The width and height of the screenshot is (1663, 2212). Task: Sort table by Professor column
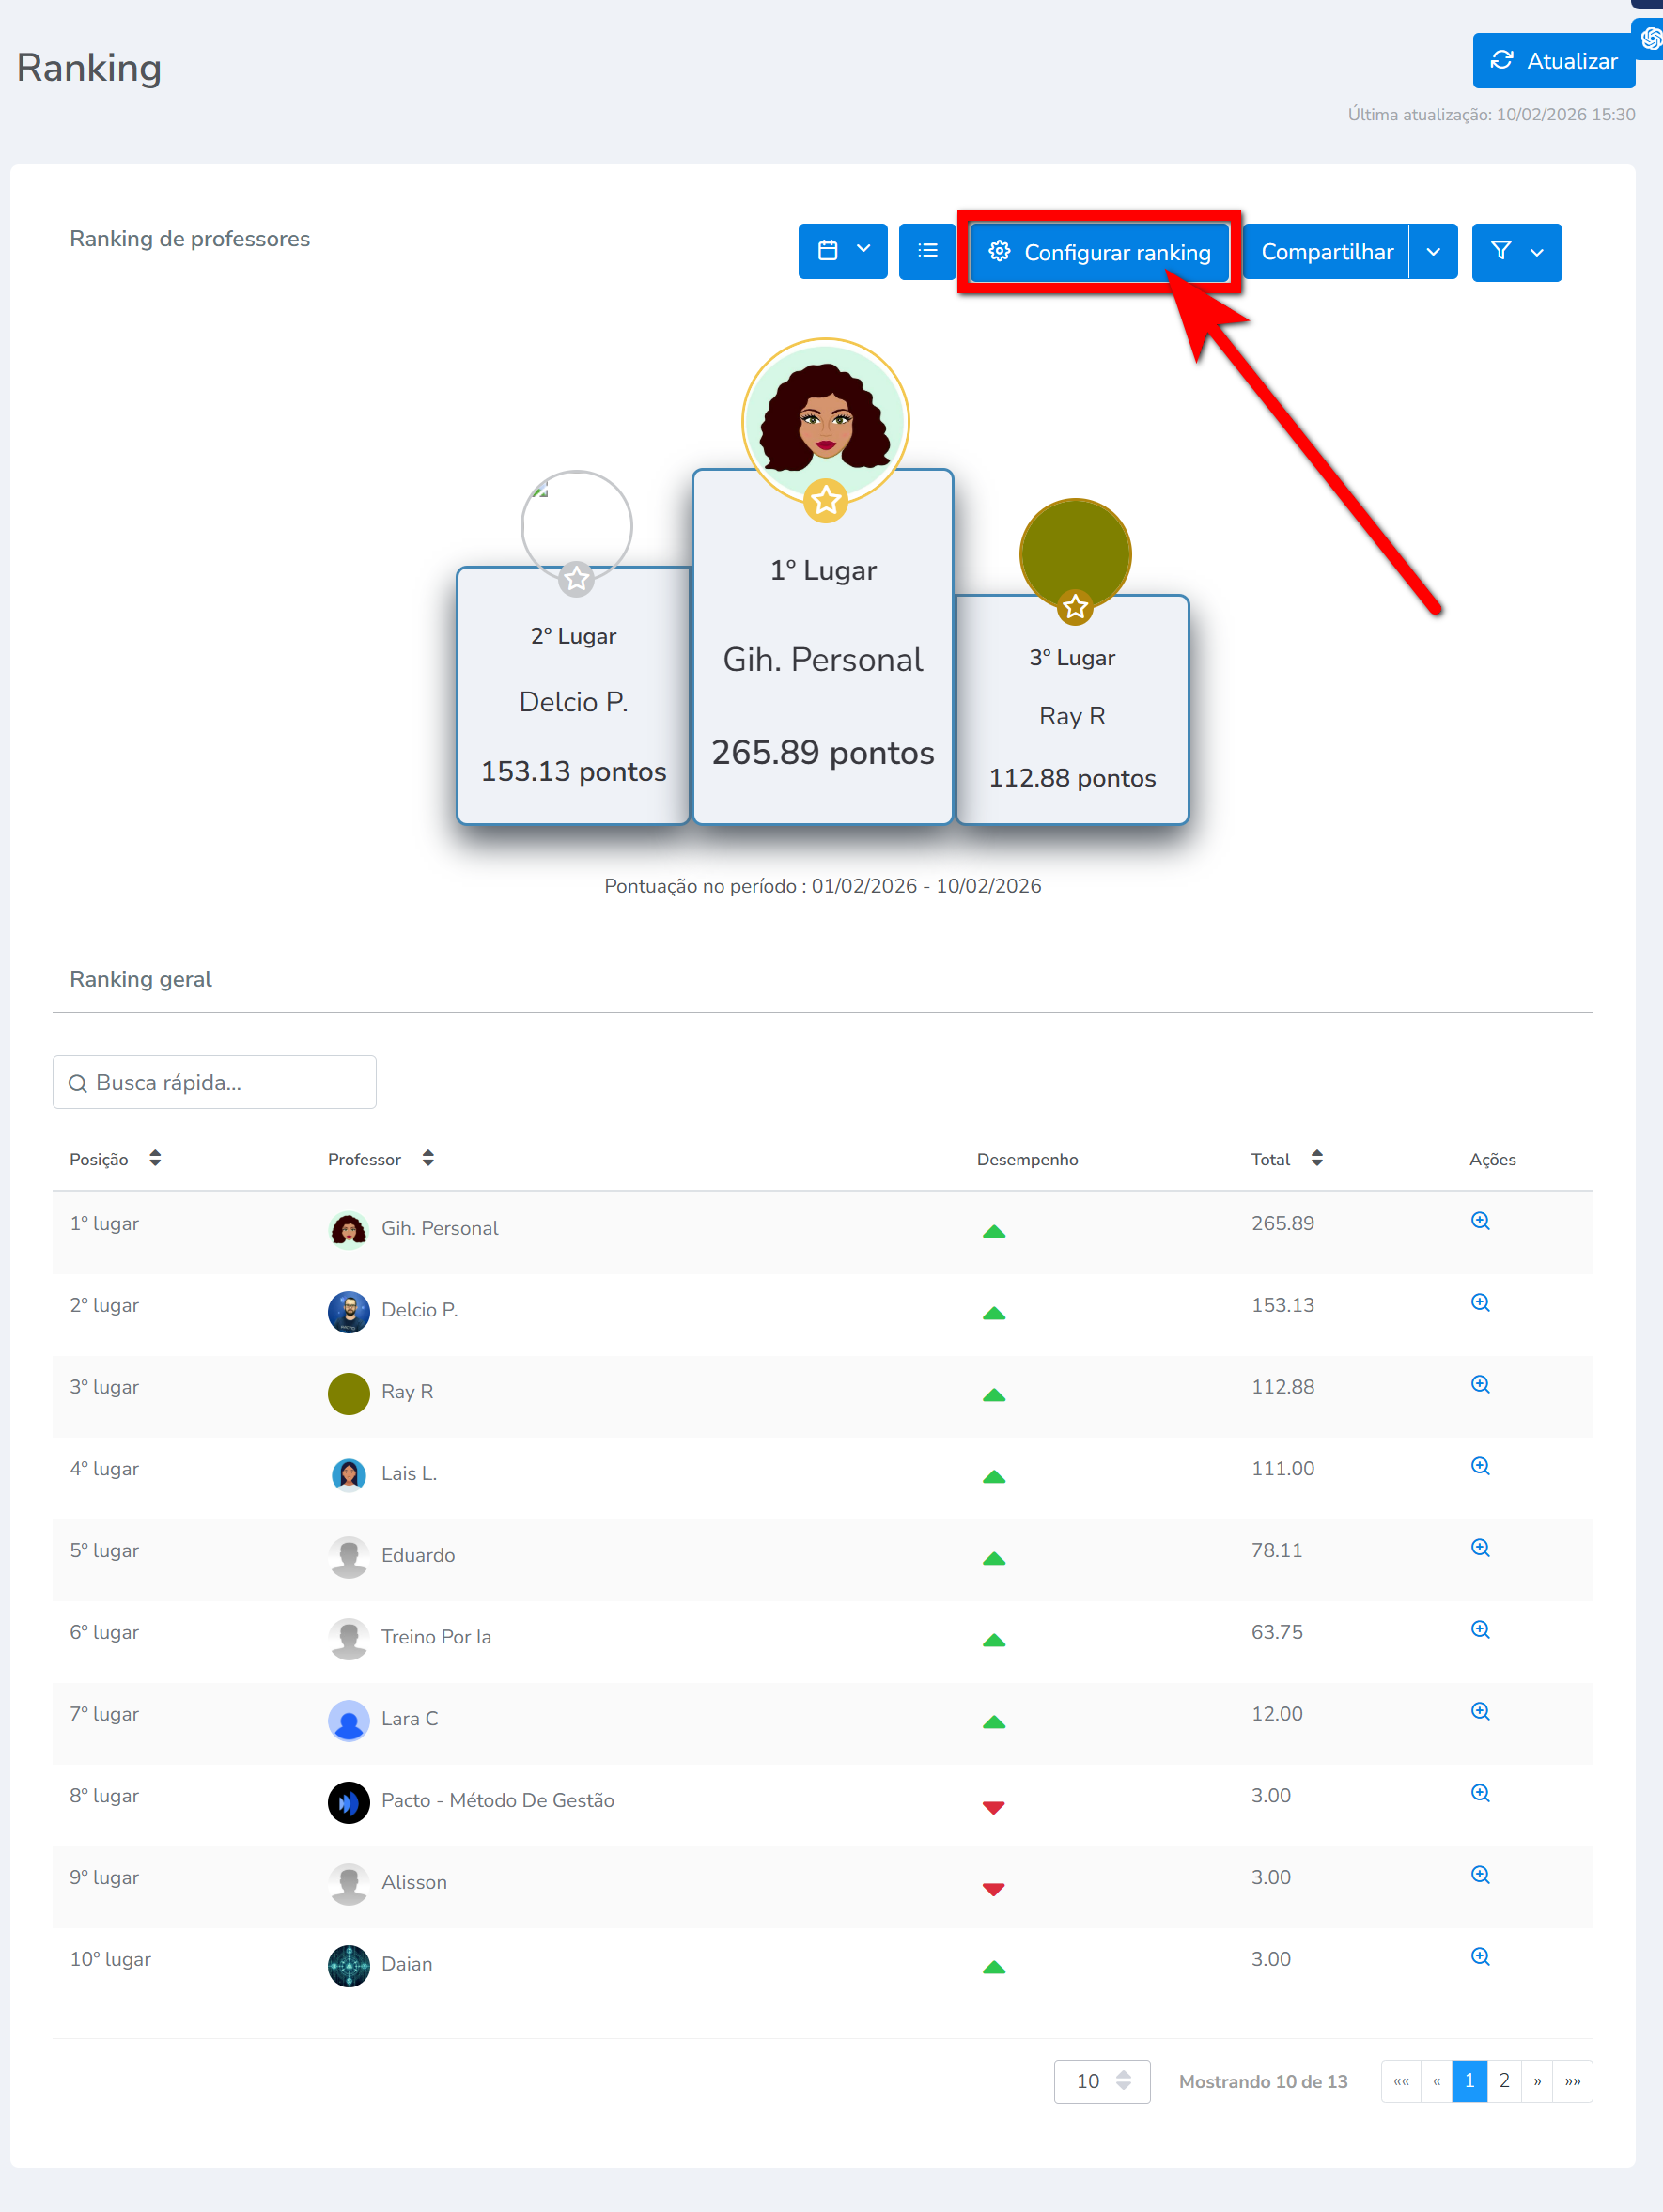(428, 1158)
